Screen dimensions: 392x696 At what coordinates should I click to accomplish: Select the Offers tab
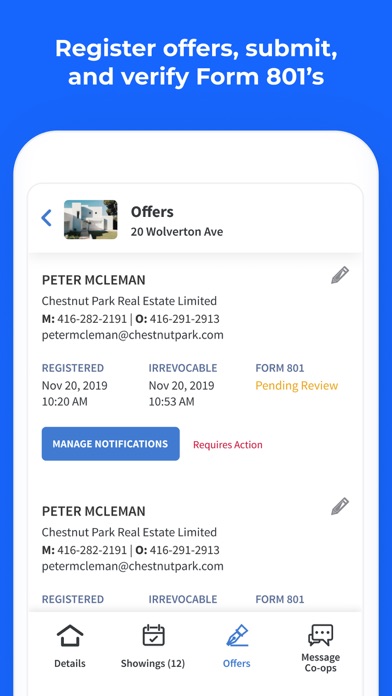pos(237,646)
